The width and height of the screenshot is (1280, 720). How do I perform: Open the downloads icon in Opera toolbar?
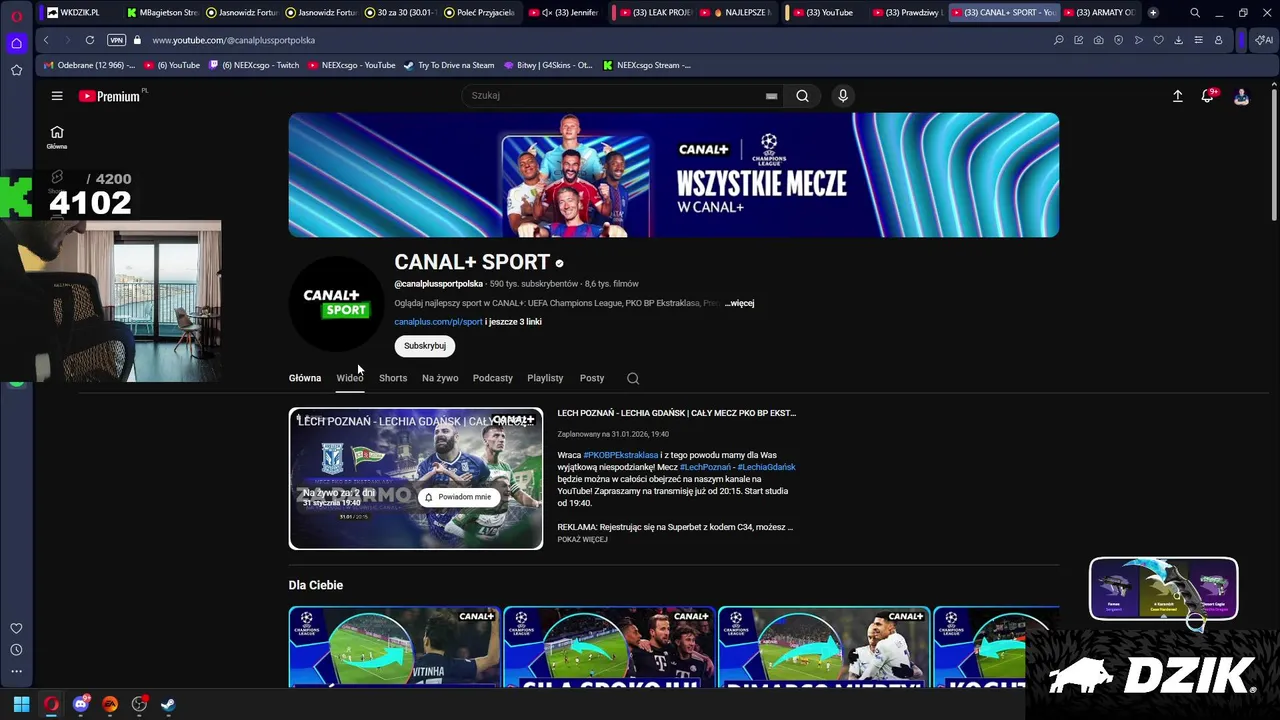pos(1178,40)
